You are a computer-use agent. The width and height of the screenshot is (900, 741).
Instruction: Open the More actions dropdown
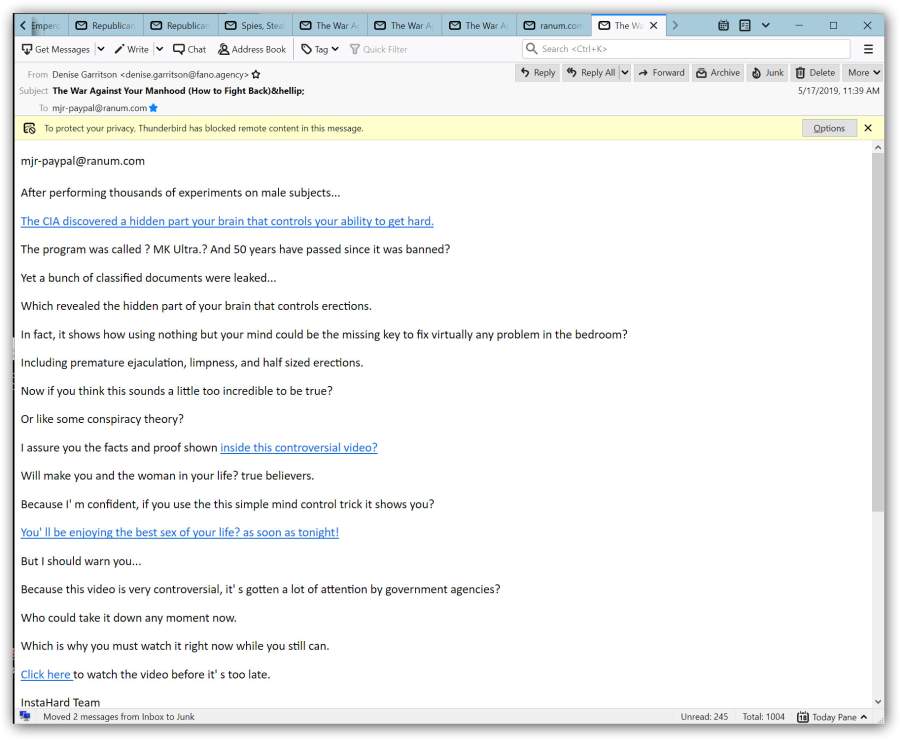[864, 73]
